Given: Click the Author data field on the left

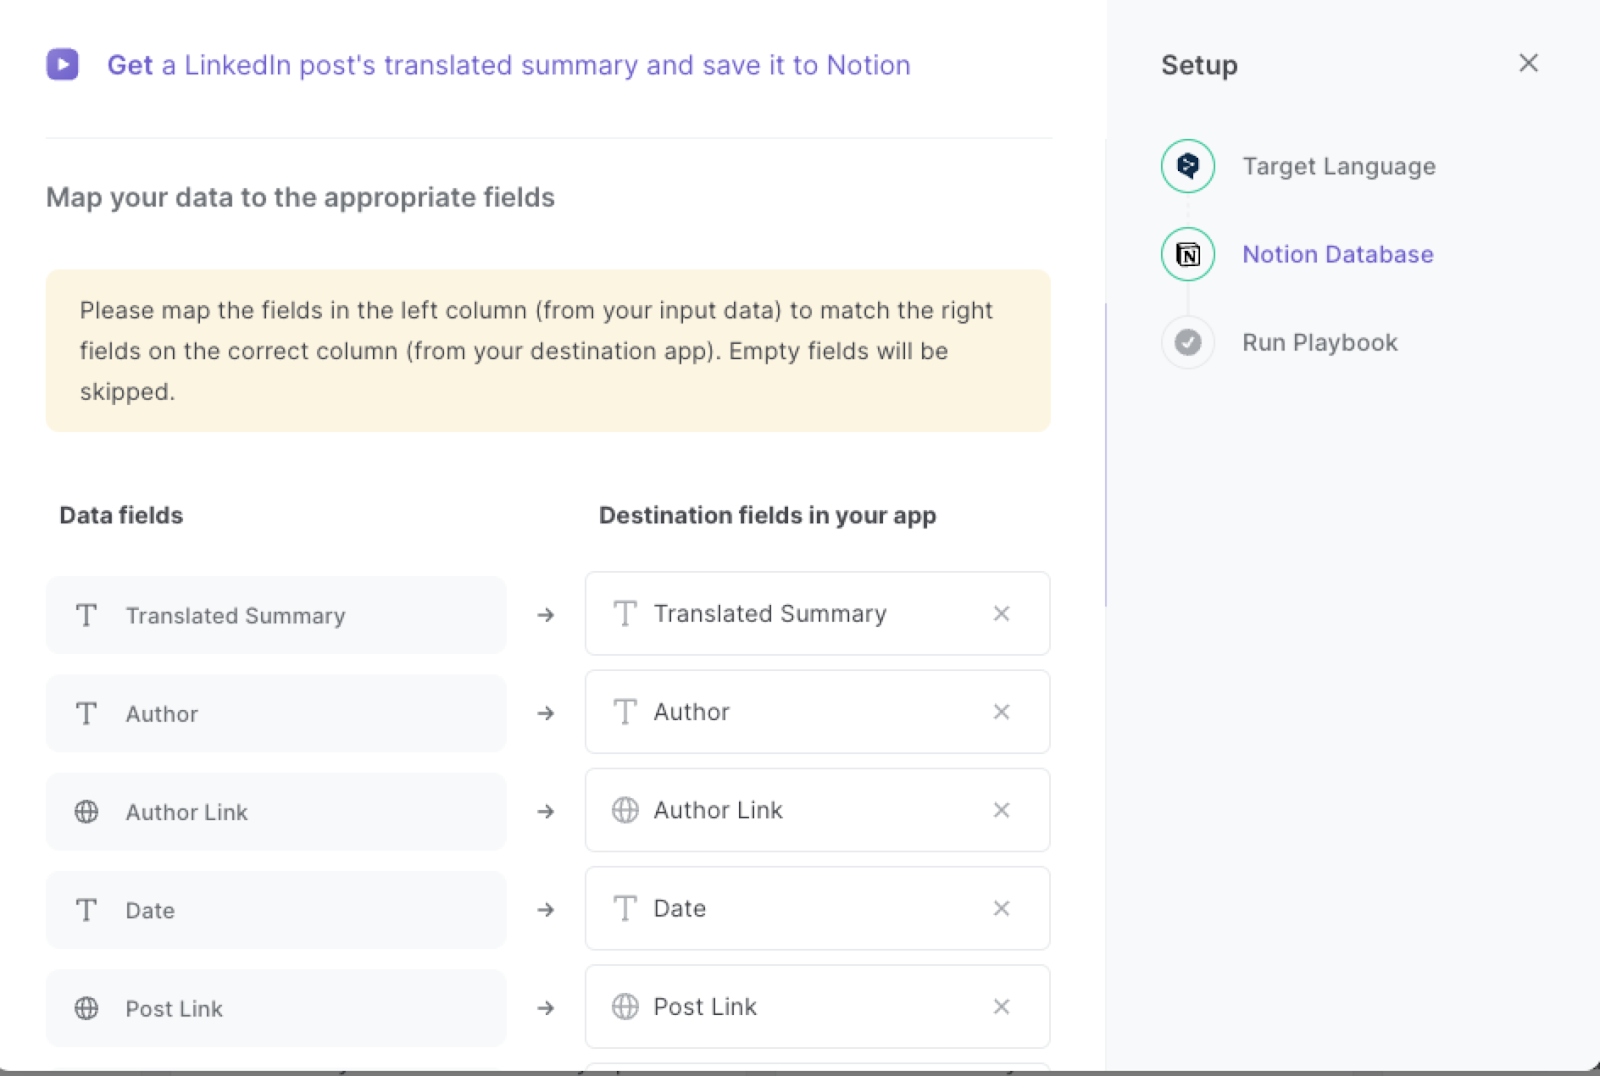Looking at the screenshot, I should pos(276,713).
